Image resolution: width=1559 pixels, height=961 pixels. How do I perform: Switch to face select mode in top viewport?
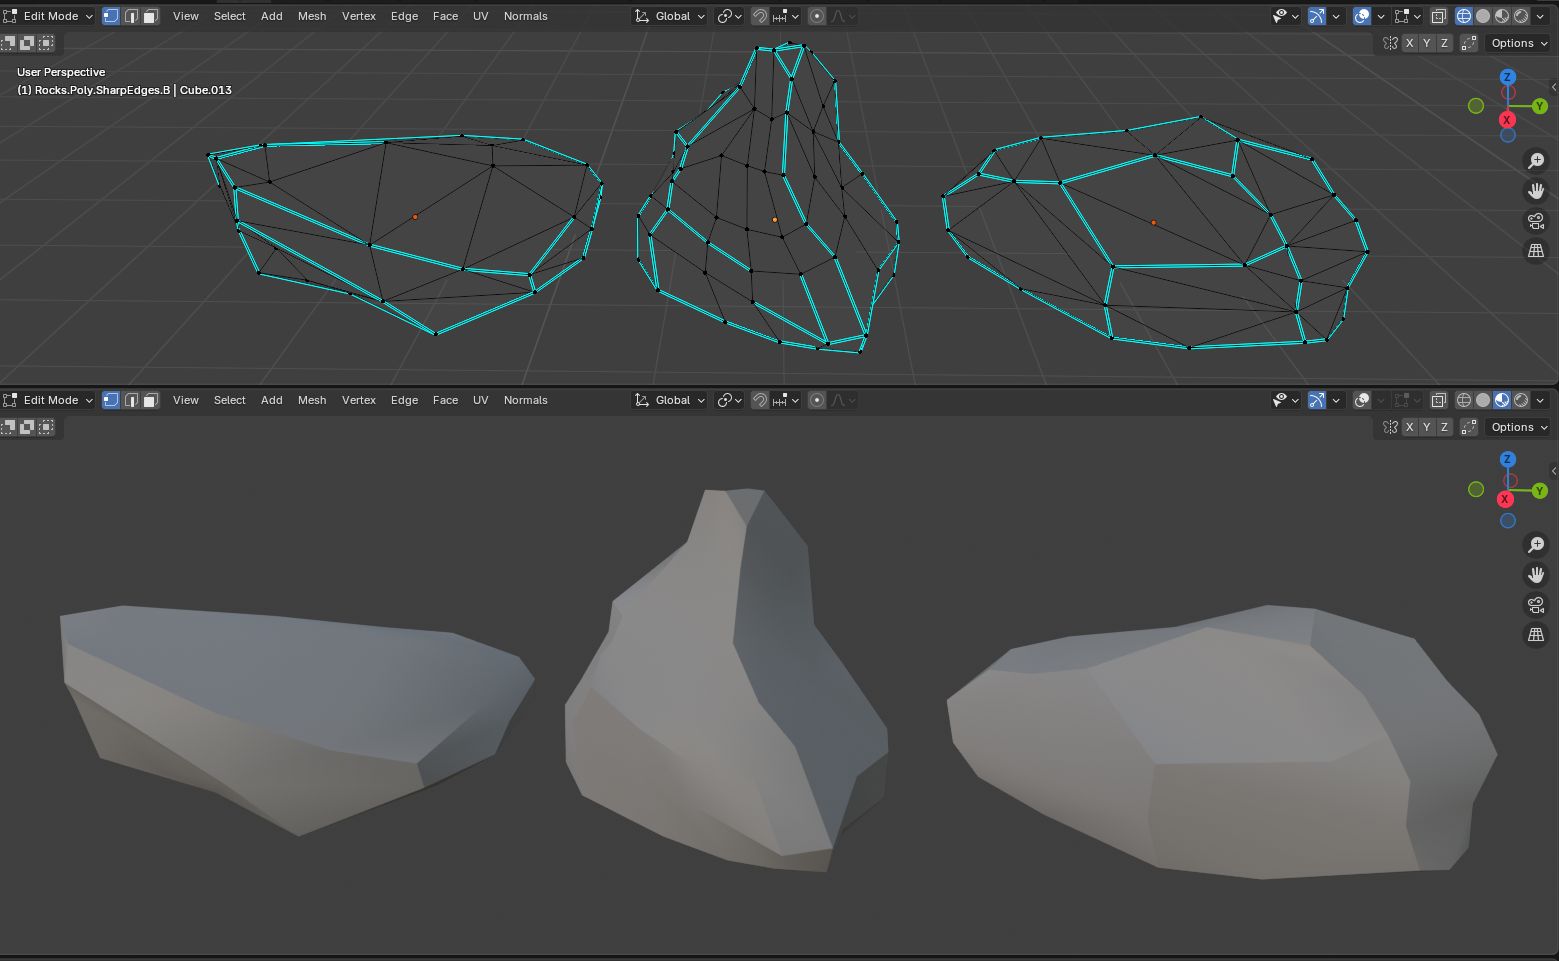coord(150,16)
